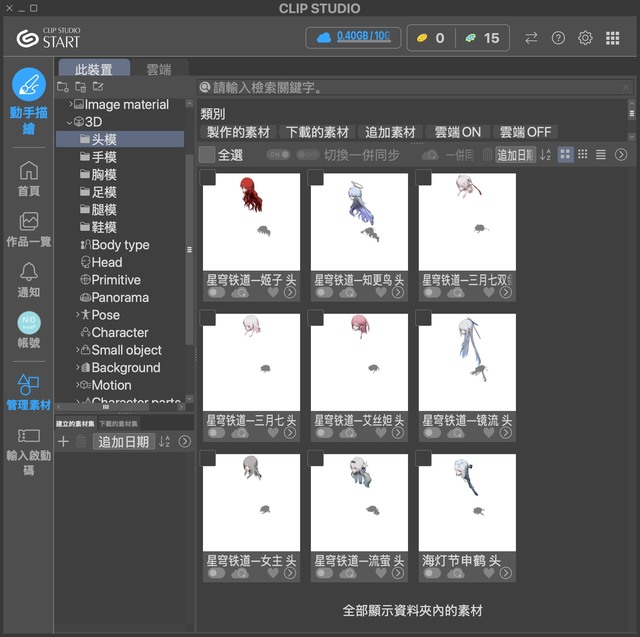The width and height of the screenshot is (640, 637).
Task: Toggle sync switch for 星穹铁道—姬子 头
Action: 216,292
